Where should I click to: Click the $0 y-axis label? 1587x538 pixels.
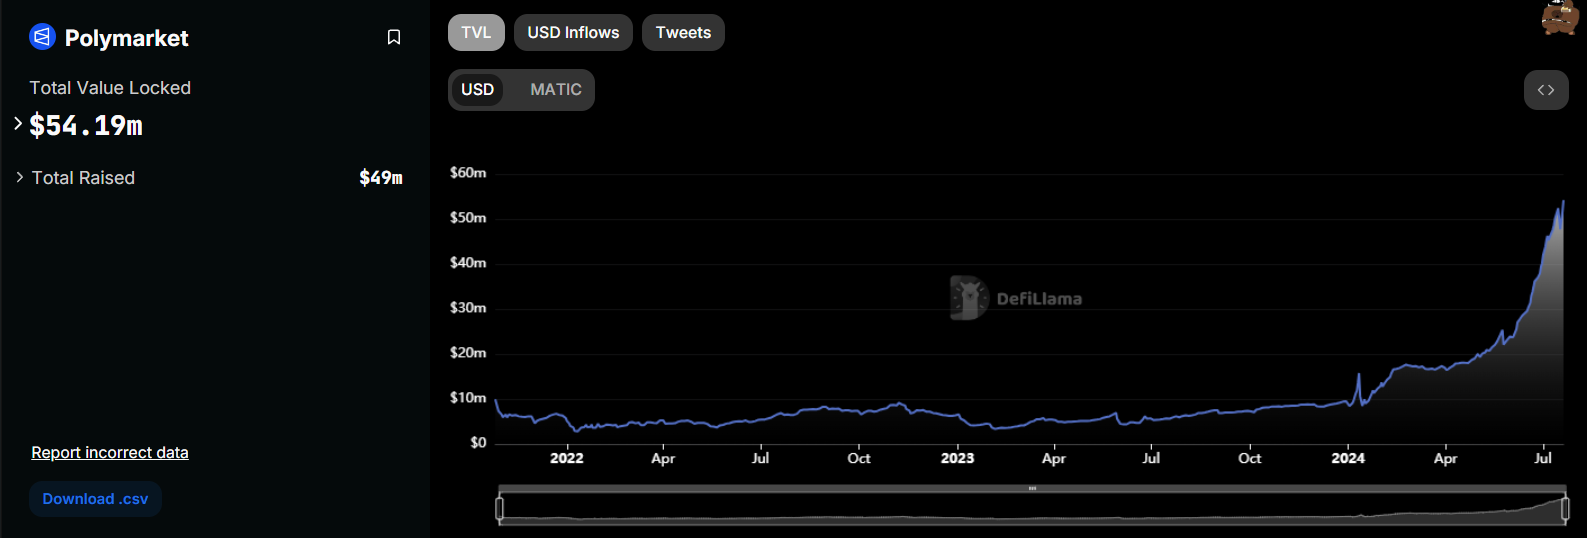[x=478, y=443]
